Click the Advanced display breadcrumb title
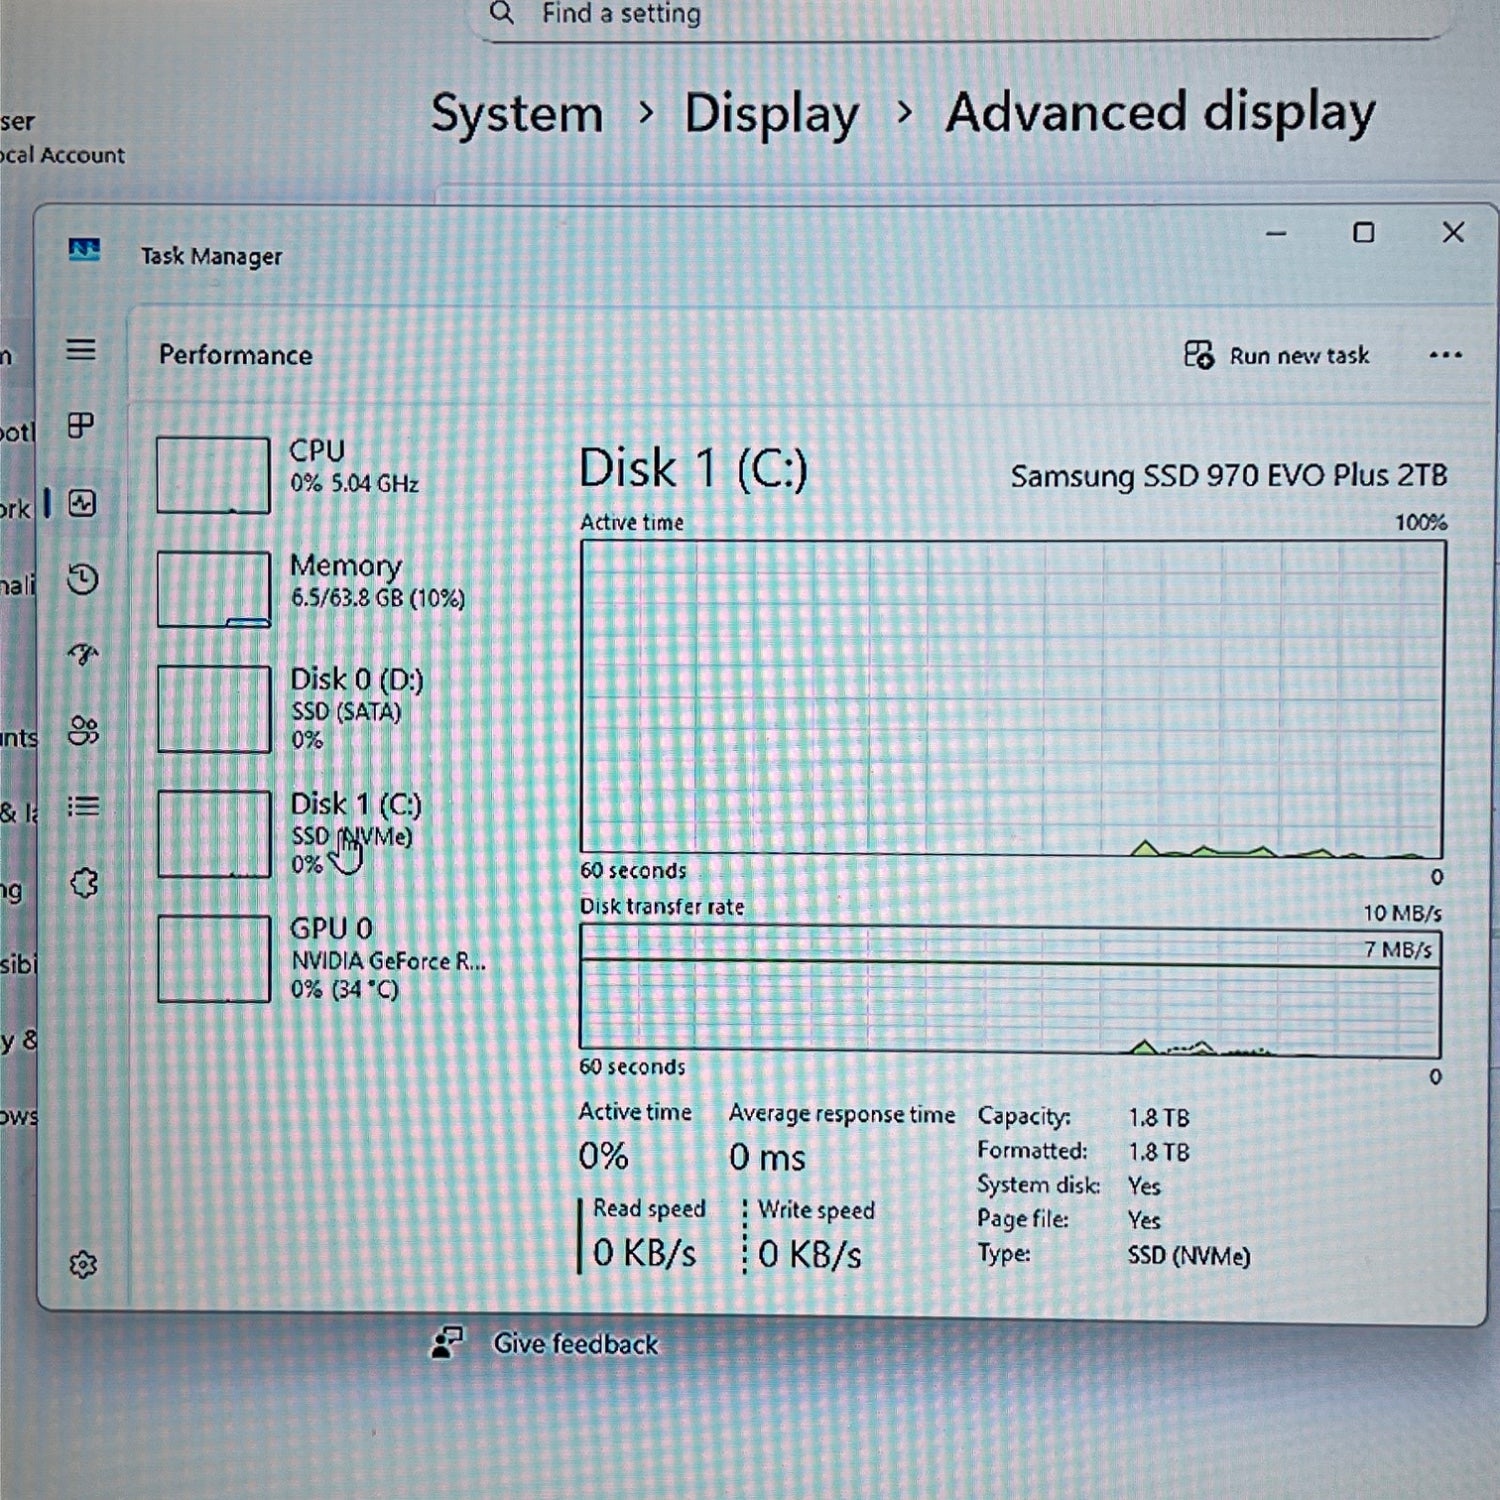Image resolution: width=1500 pixels, height=1500 pixels. 1161,112
